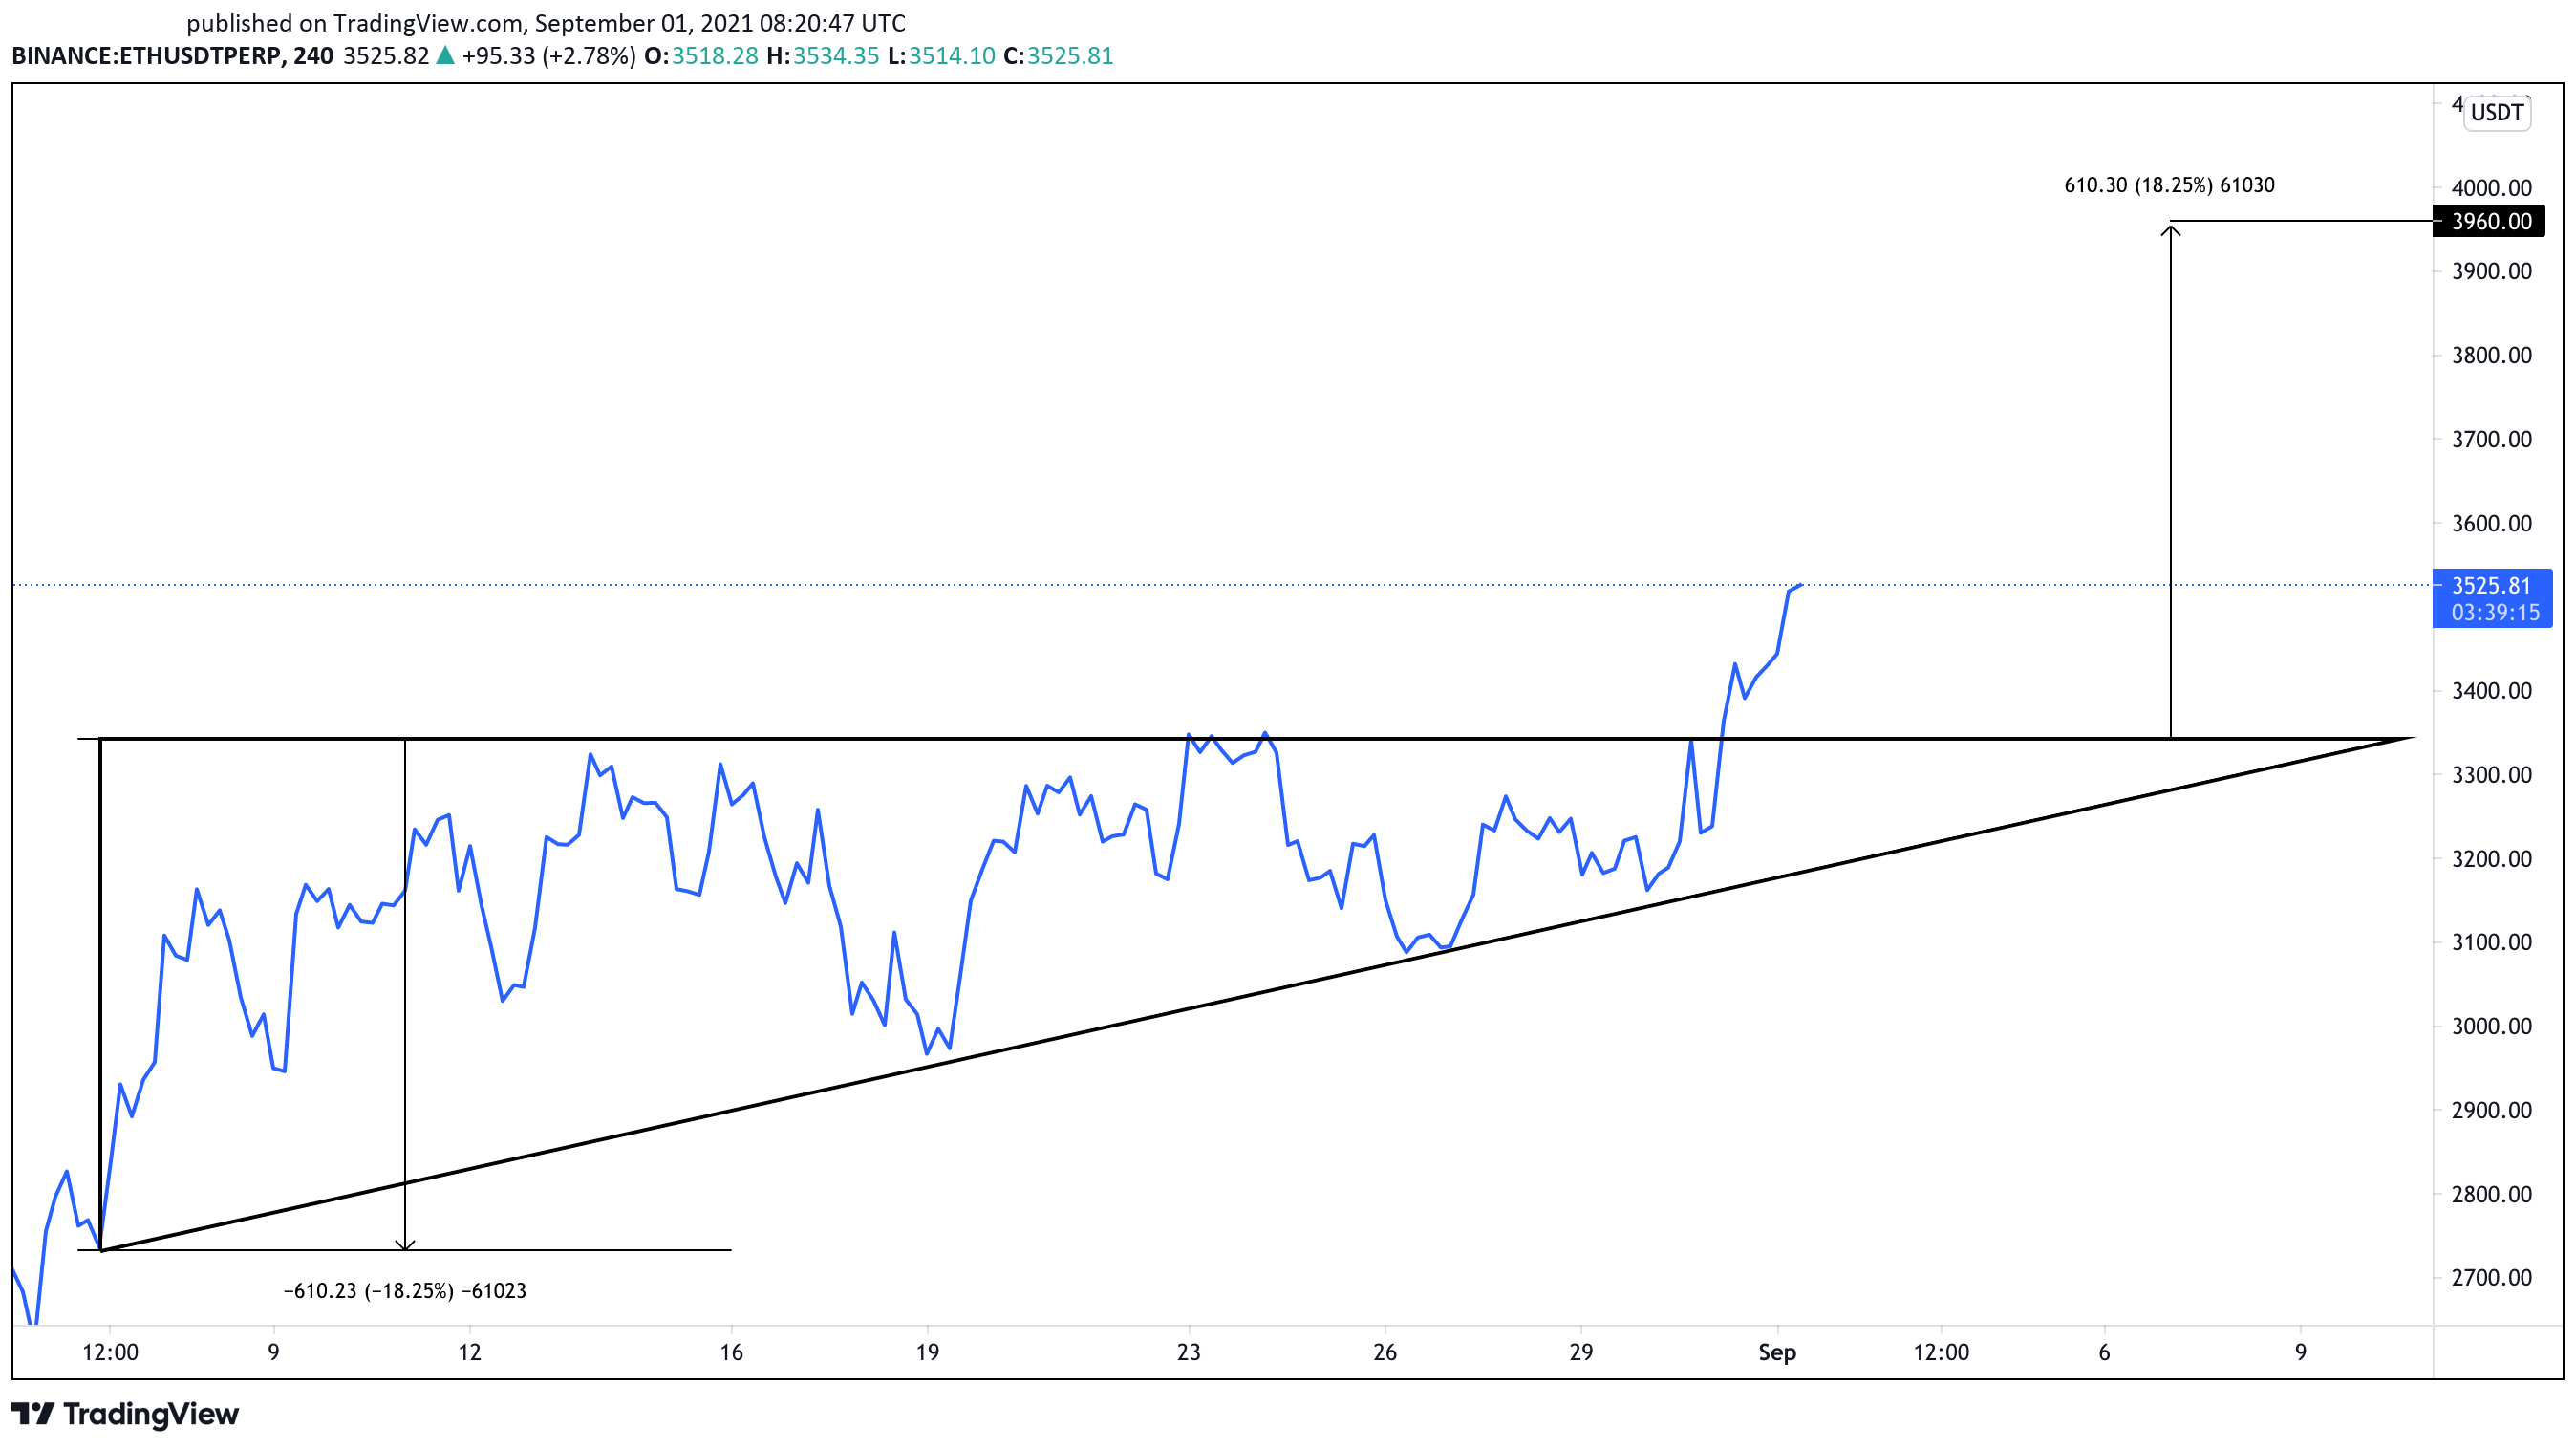Click the 6 date label on time axis

point(2104,1352)
